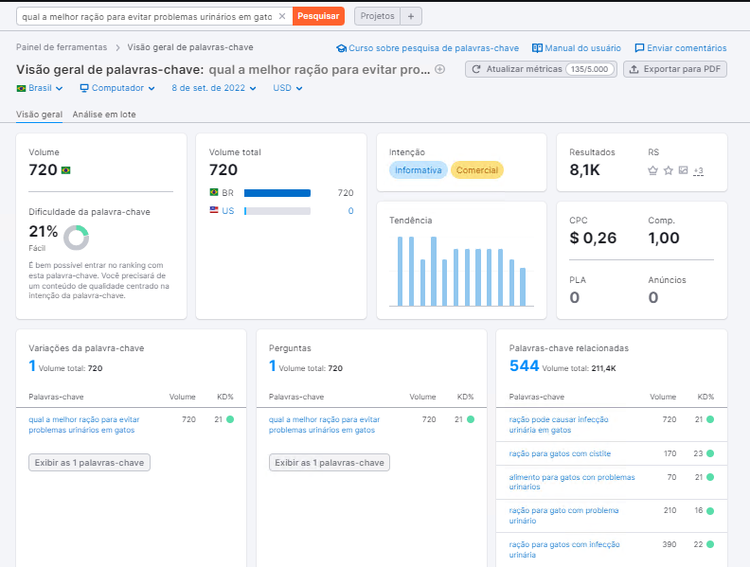Viewport: 750px width, 567px height.
Task: Click the book manual icon
Action: click(x=538, y=48)
